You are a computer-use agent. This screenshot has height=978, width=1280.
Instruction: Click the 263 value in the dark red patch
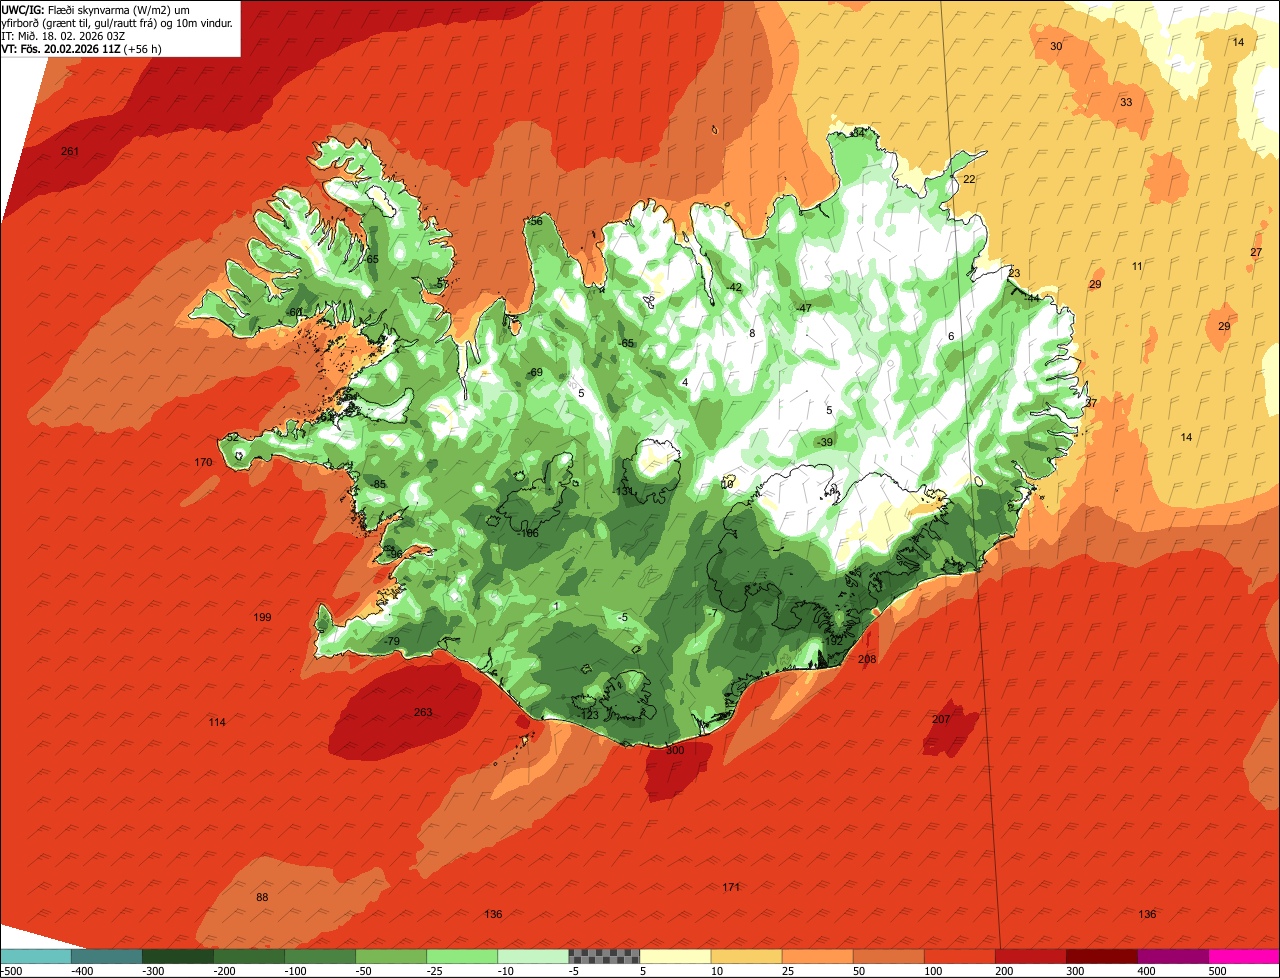pyautogui.click(x=423, y=713)
